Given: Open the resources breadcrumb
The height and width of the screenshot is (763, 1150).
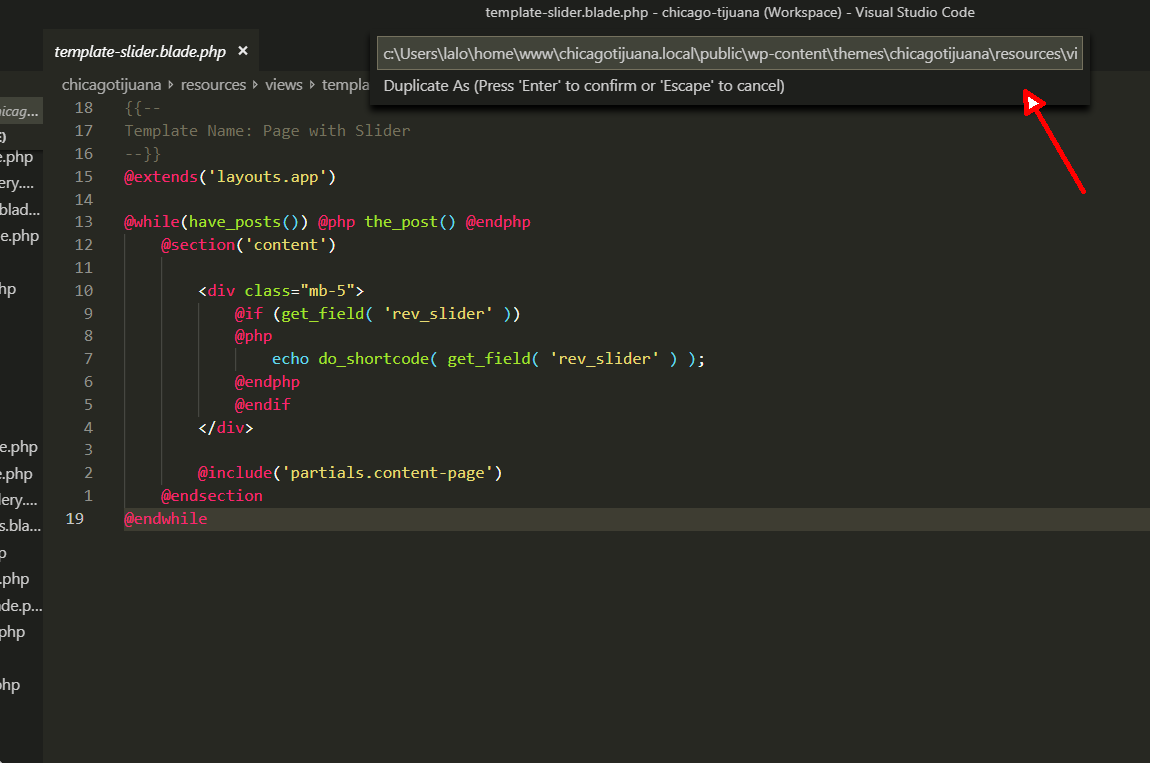Looking at the screenshot, I should (x=213, y=85).
